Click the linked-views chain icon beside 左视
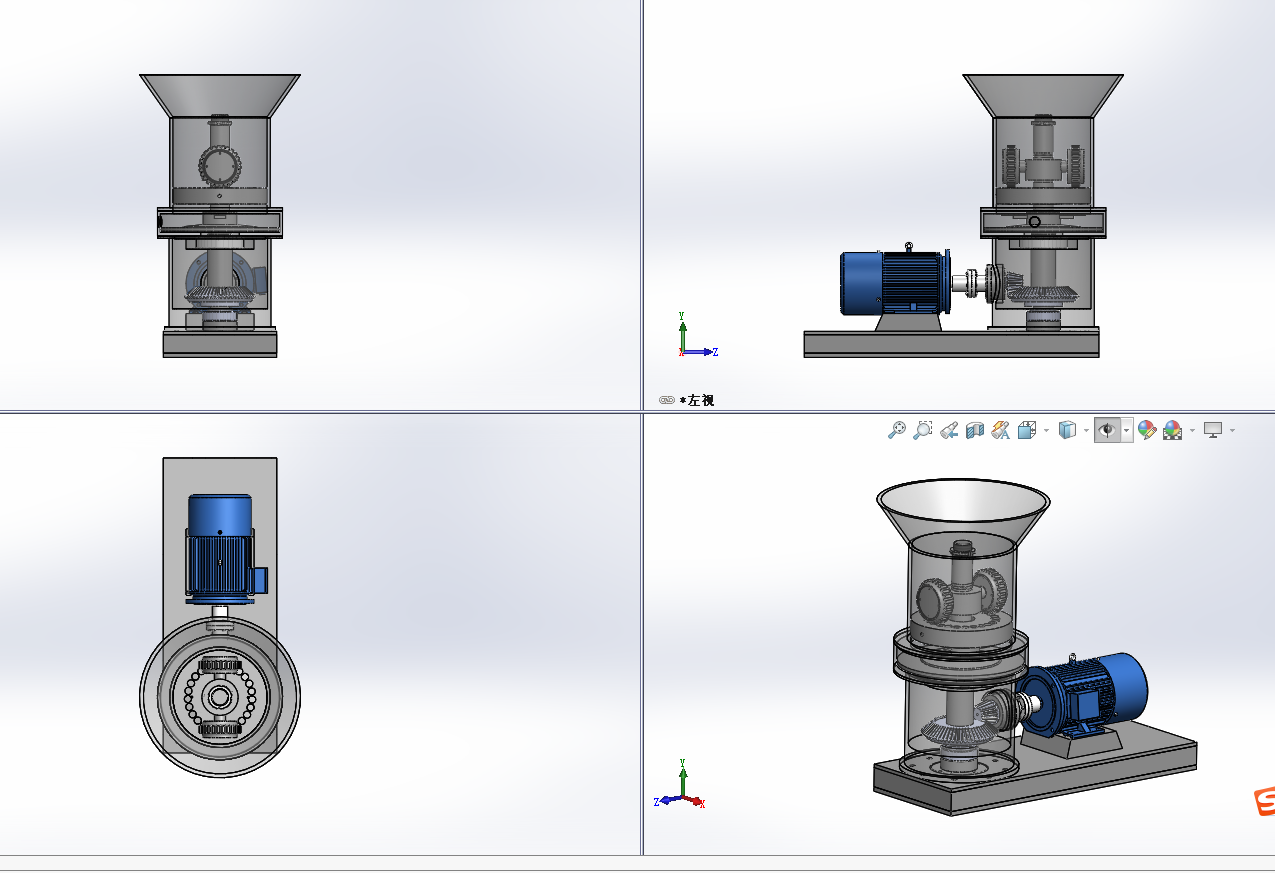Image resolution: width=1275 pixels, height=873 pixels. point(667,400)
